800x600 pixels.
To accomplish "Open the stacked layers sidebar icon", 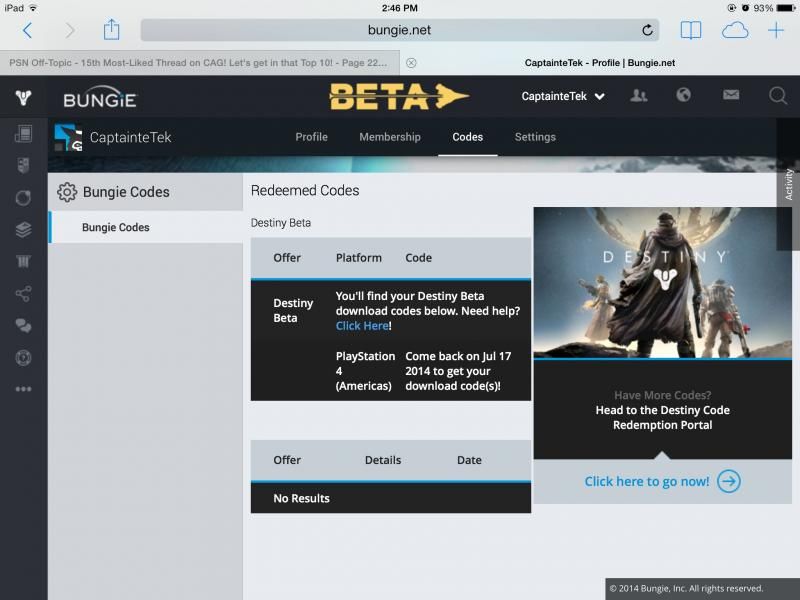I will coord(23,230).
